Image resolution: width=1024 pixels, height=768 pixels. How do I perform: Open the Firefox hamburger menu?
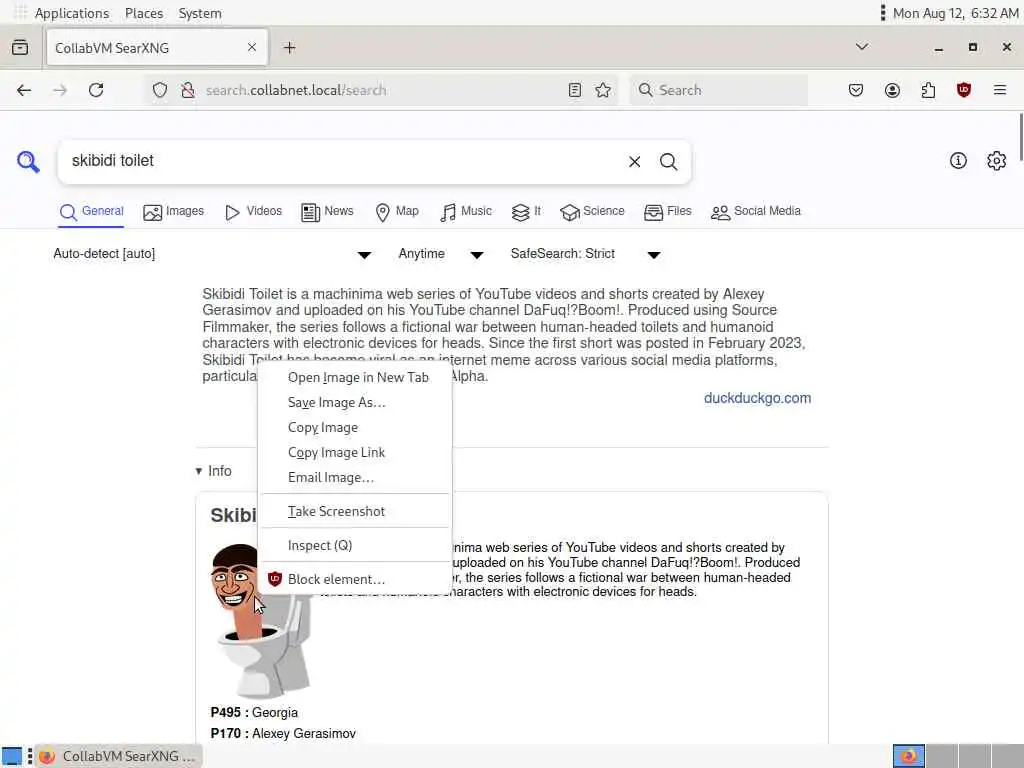(1000, 90)
